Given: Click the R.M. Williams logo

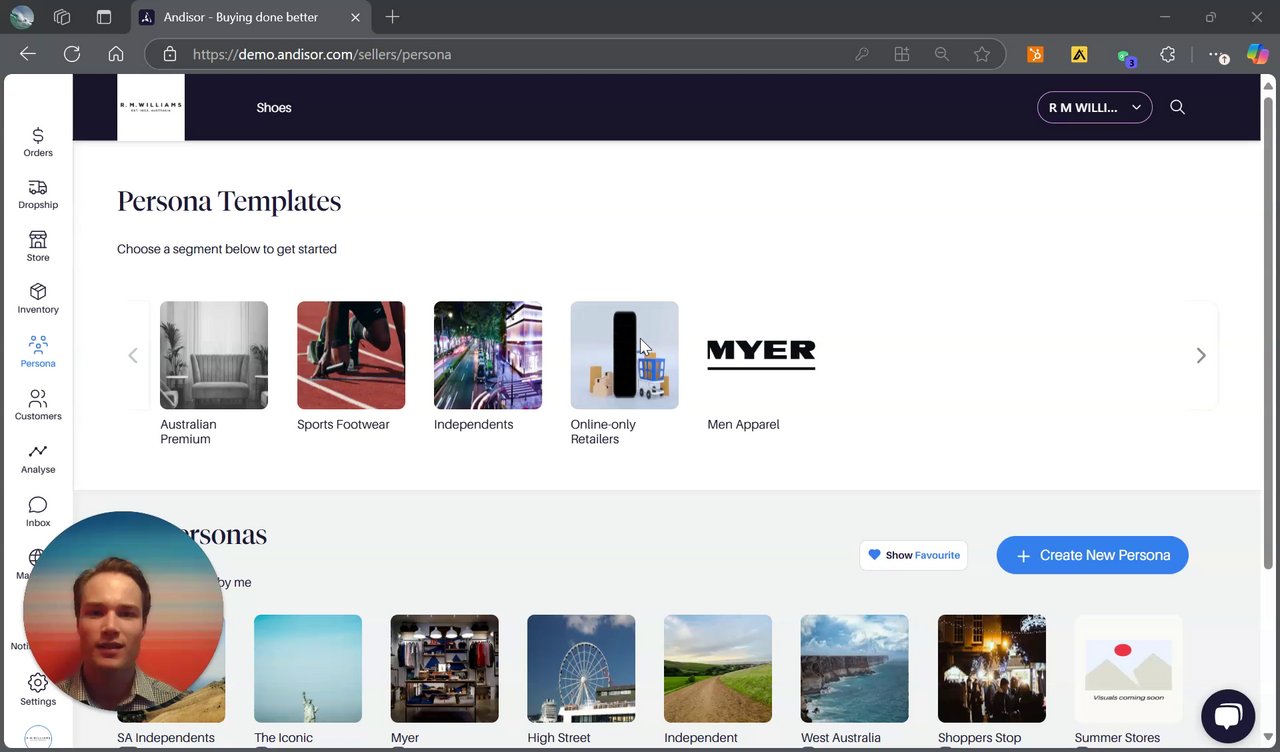Looking at the screenshot, I should [x=151, y=107].
